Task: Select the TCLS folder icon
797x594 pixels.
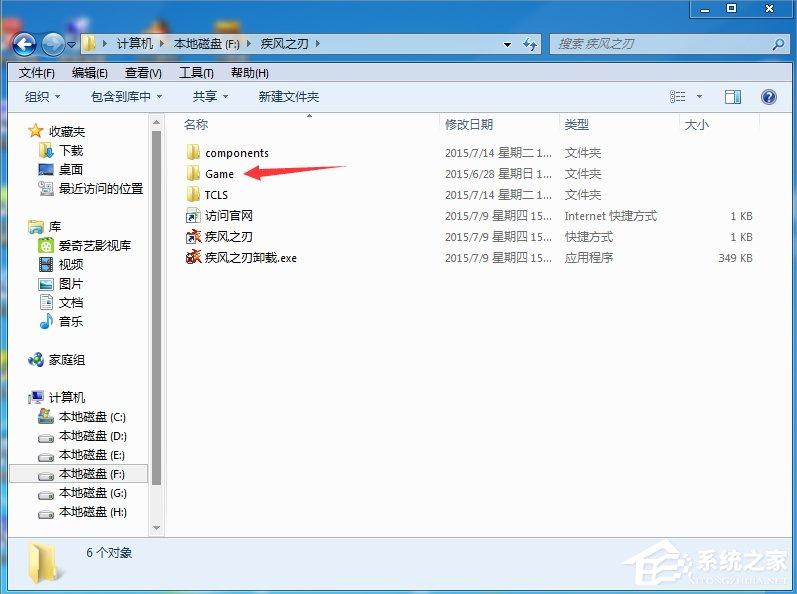Action: point(193,195)
